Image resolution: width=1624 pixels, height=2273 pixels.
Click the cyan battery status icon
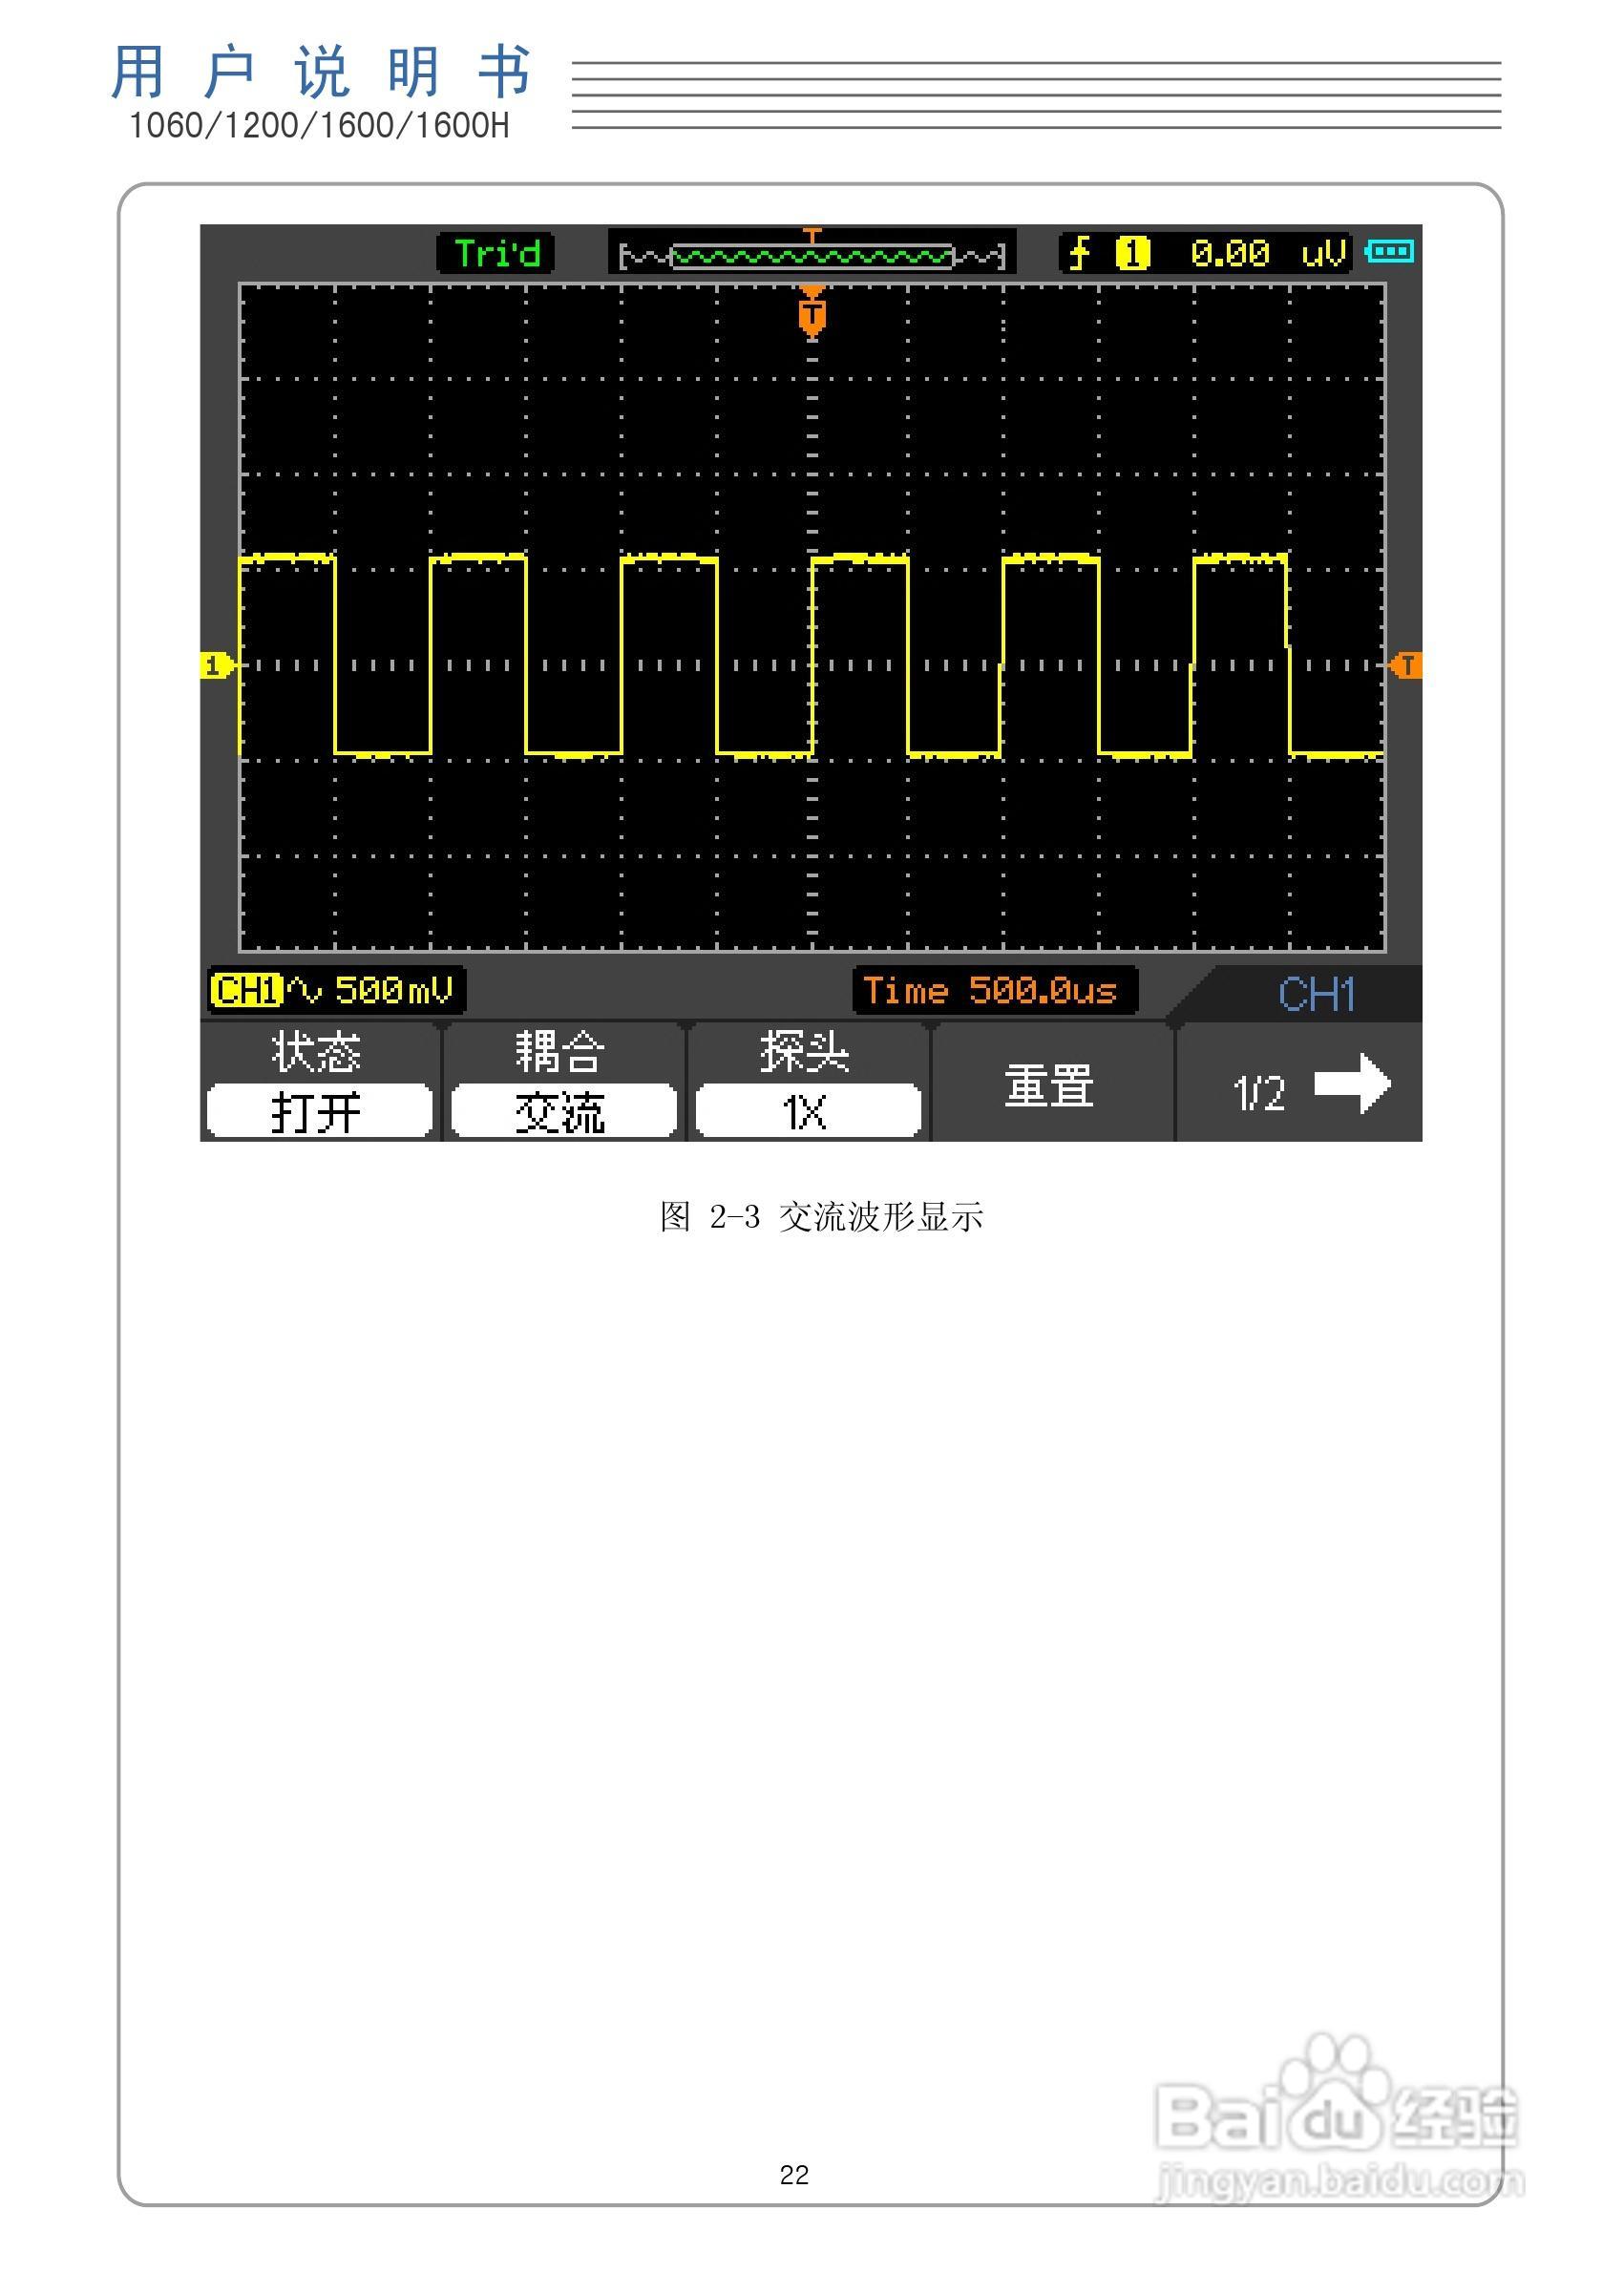[1390, 251]
